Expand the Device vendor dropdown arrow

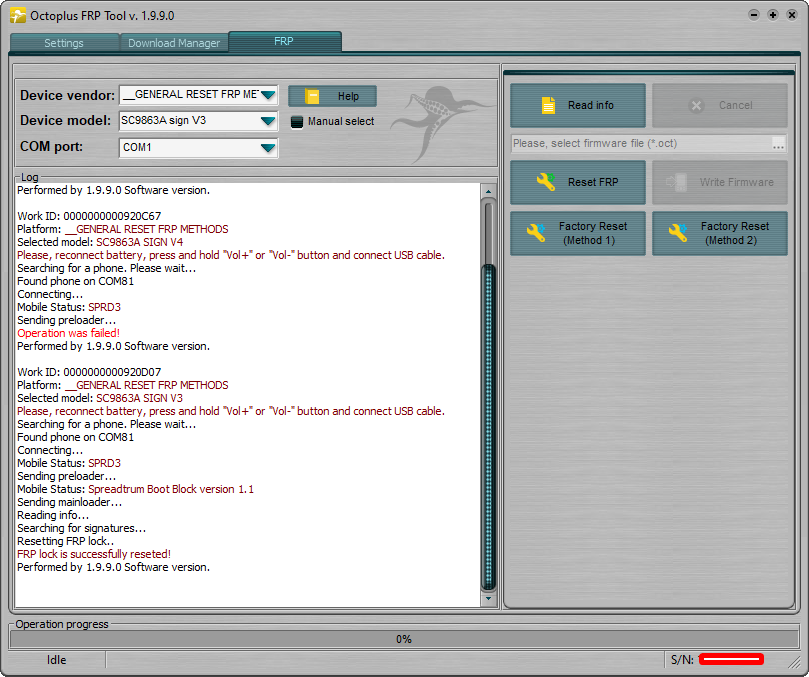coord(268,95)
